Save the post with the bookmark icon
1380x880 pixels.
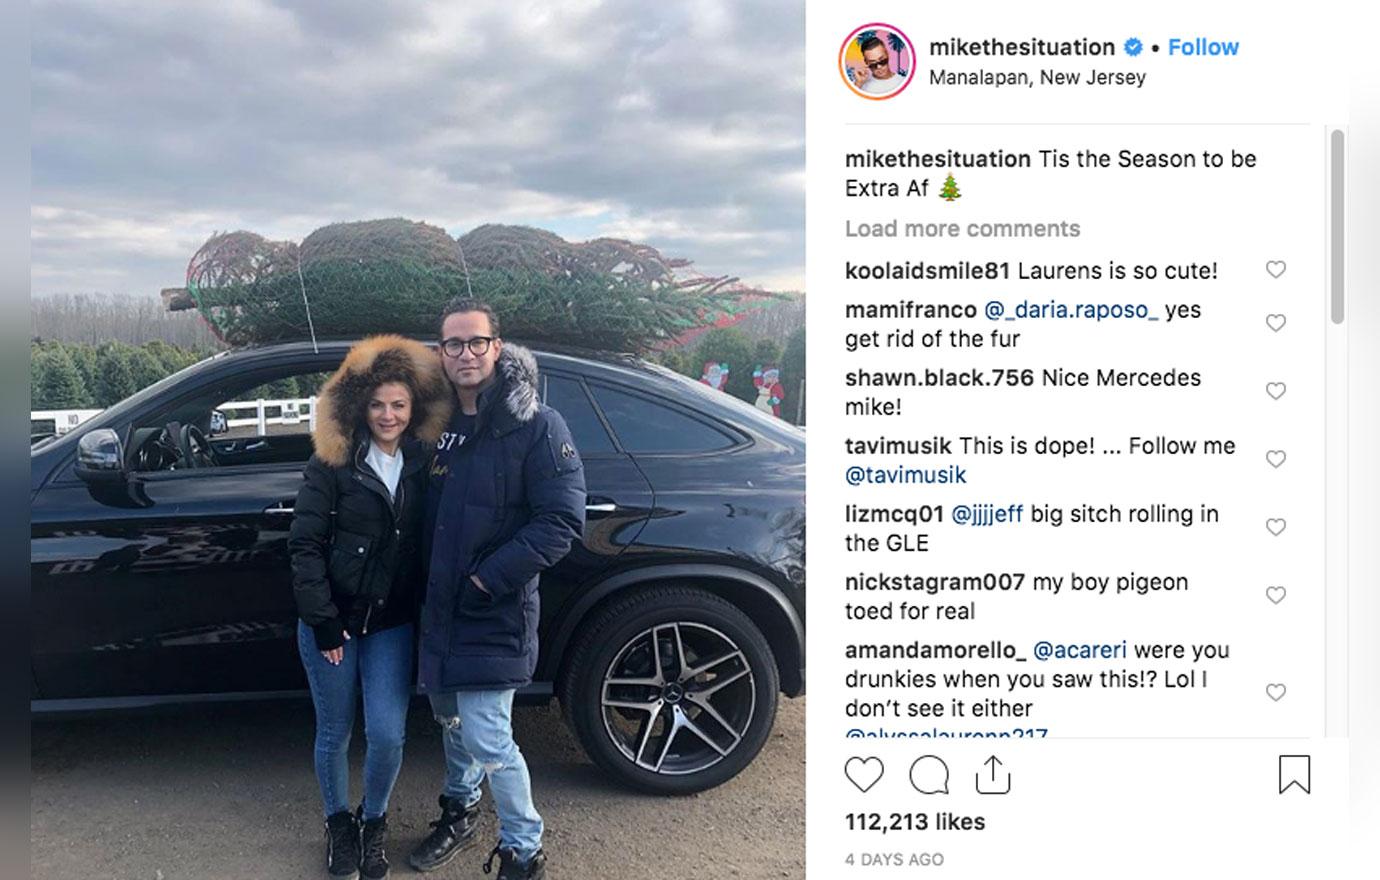pos(1294,774)
